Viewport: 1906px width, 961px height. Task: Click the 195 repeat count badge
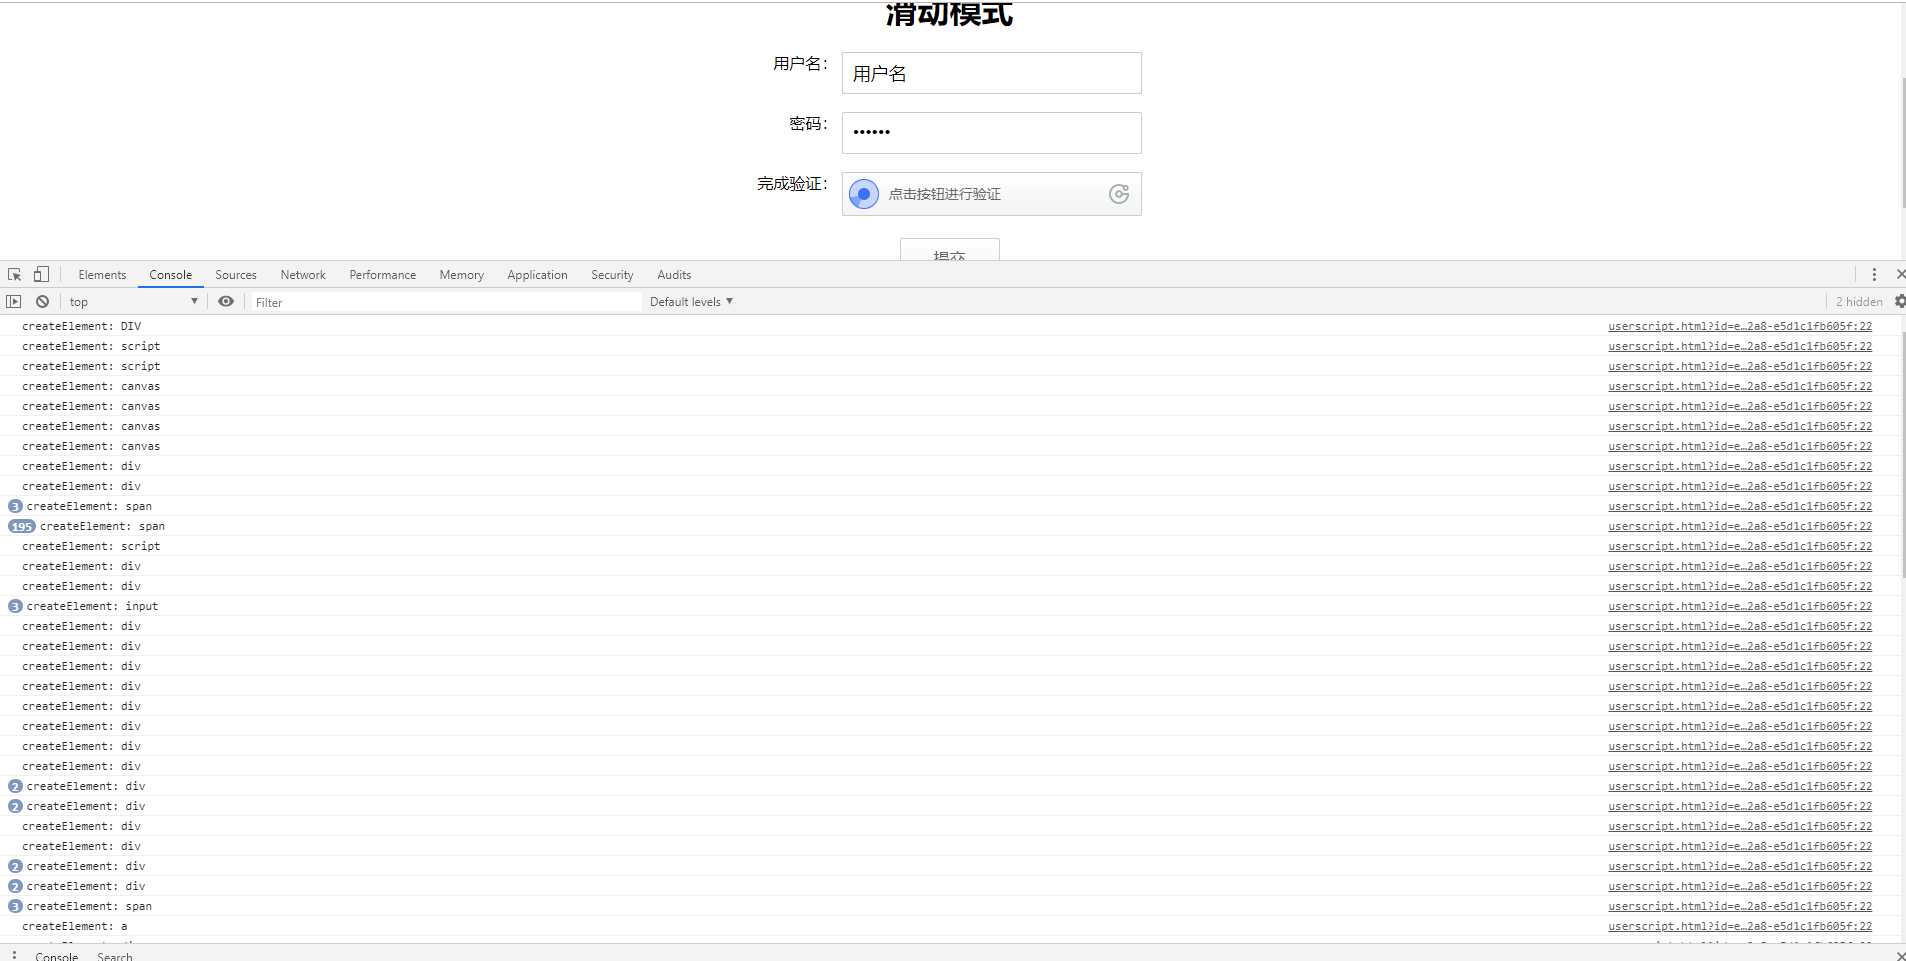click(x=22, y=526)
